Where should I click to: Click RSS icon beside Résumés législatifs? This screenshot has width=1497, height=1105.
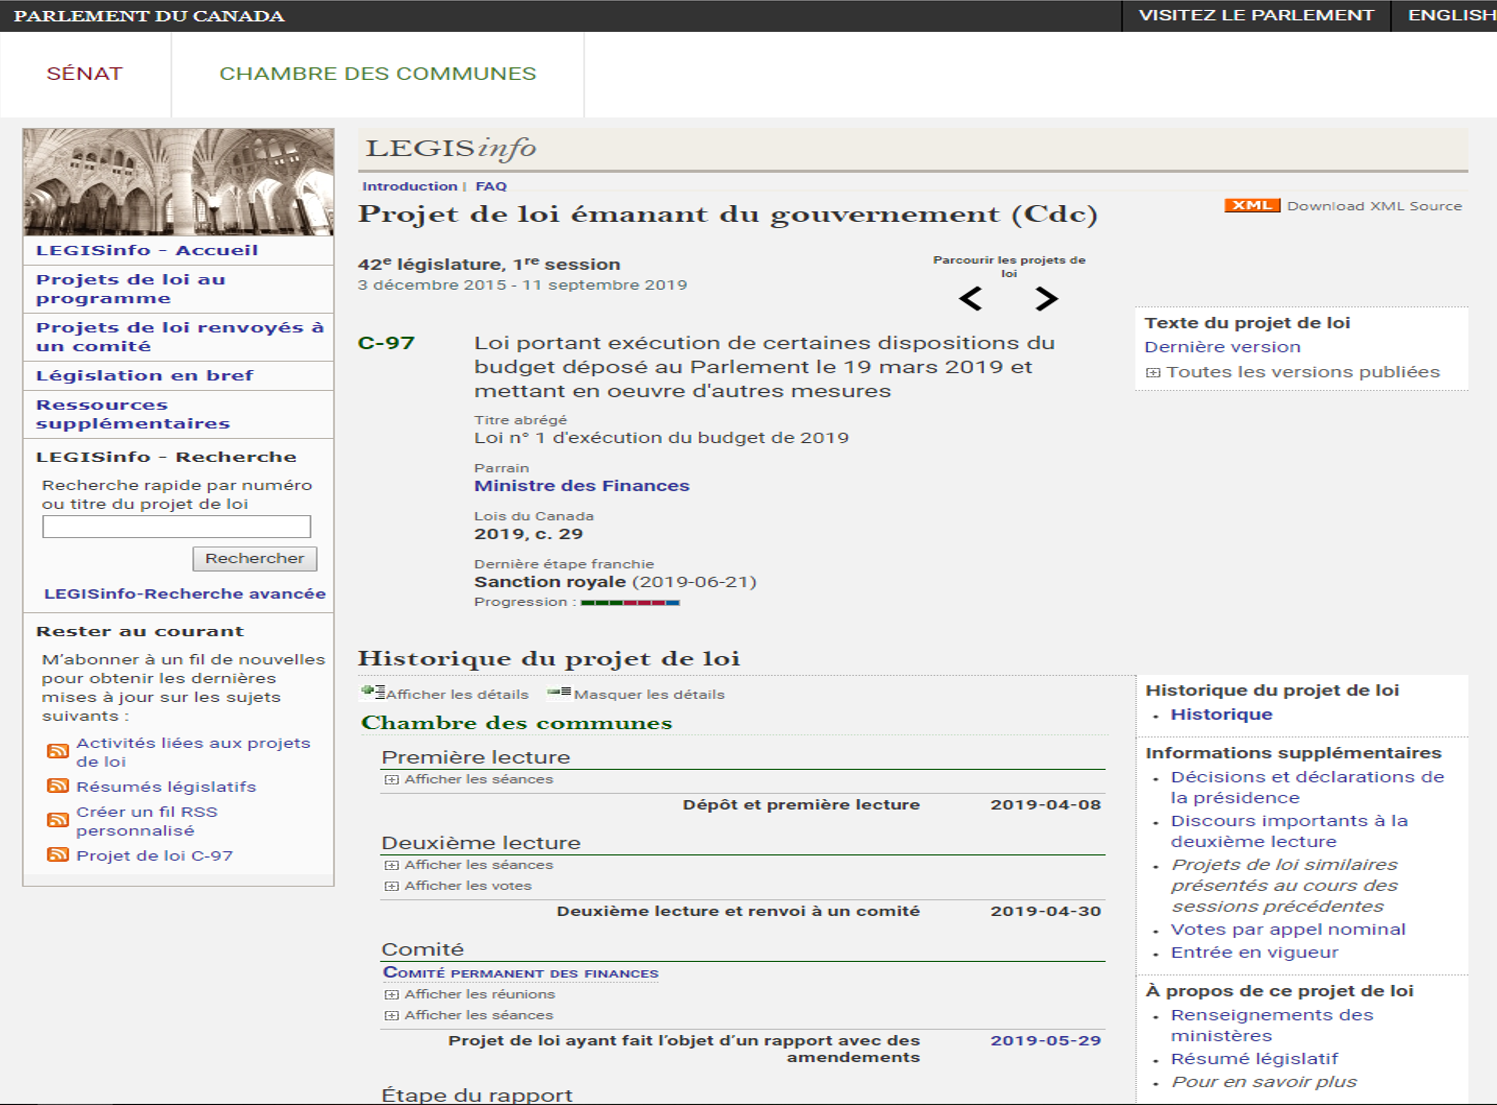[x=58, y=787]
